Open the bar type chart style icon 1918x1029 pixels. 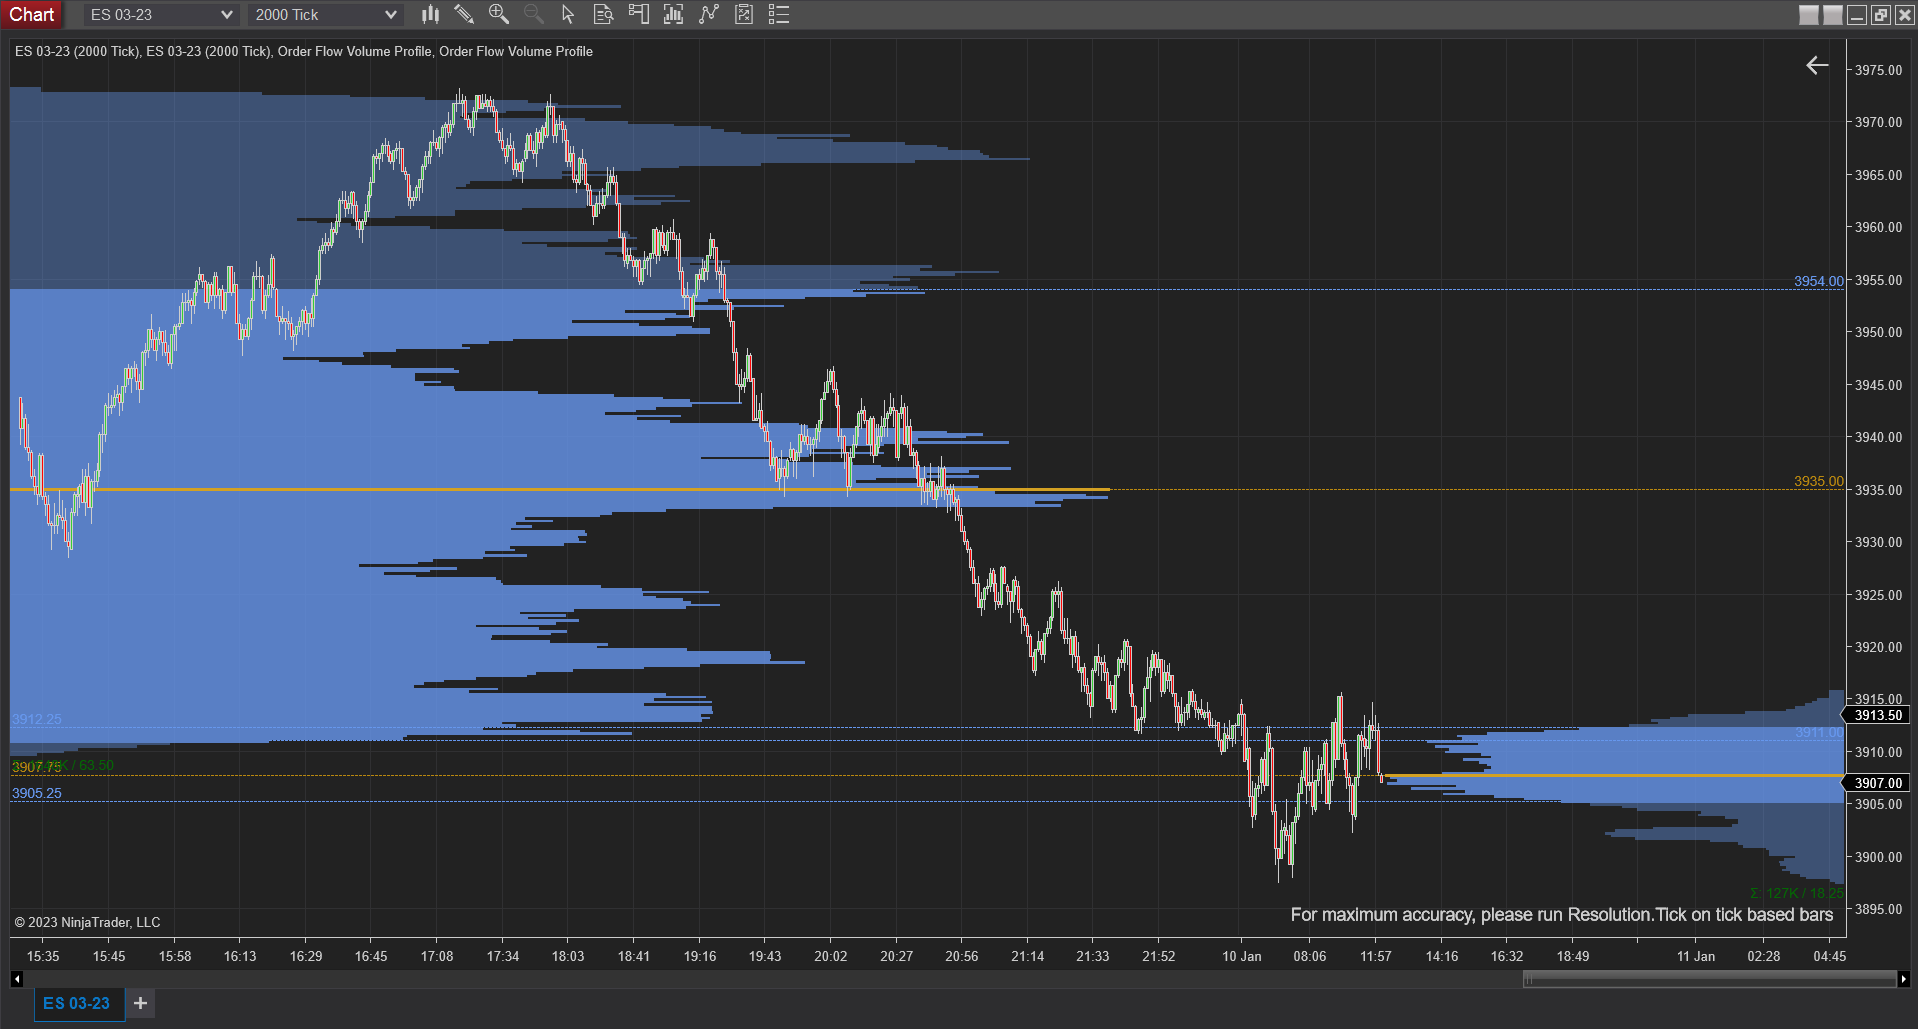430,14
